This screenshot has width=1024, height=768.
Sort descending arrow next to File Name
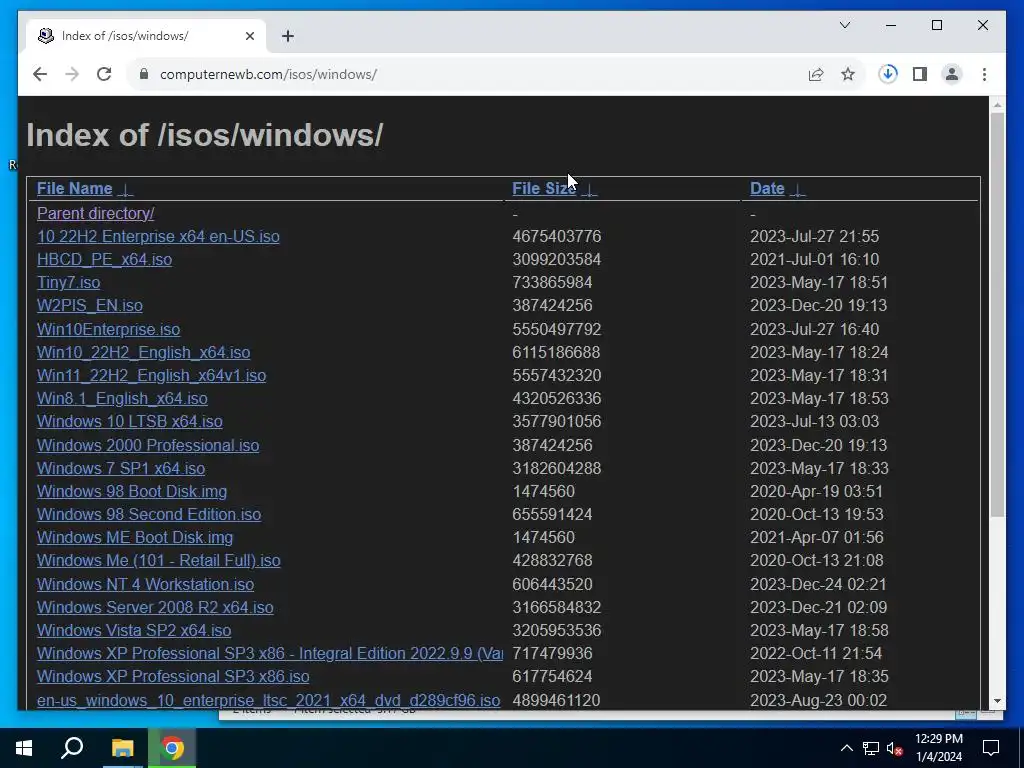[x=125, y=190]
